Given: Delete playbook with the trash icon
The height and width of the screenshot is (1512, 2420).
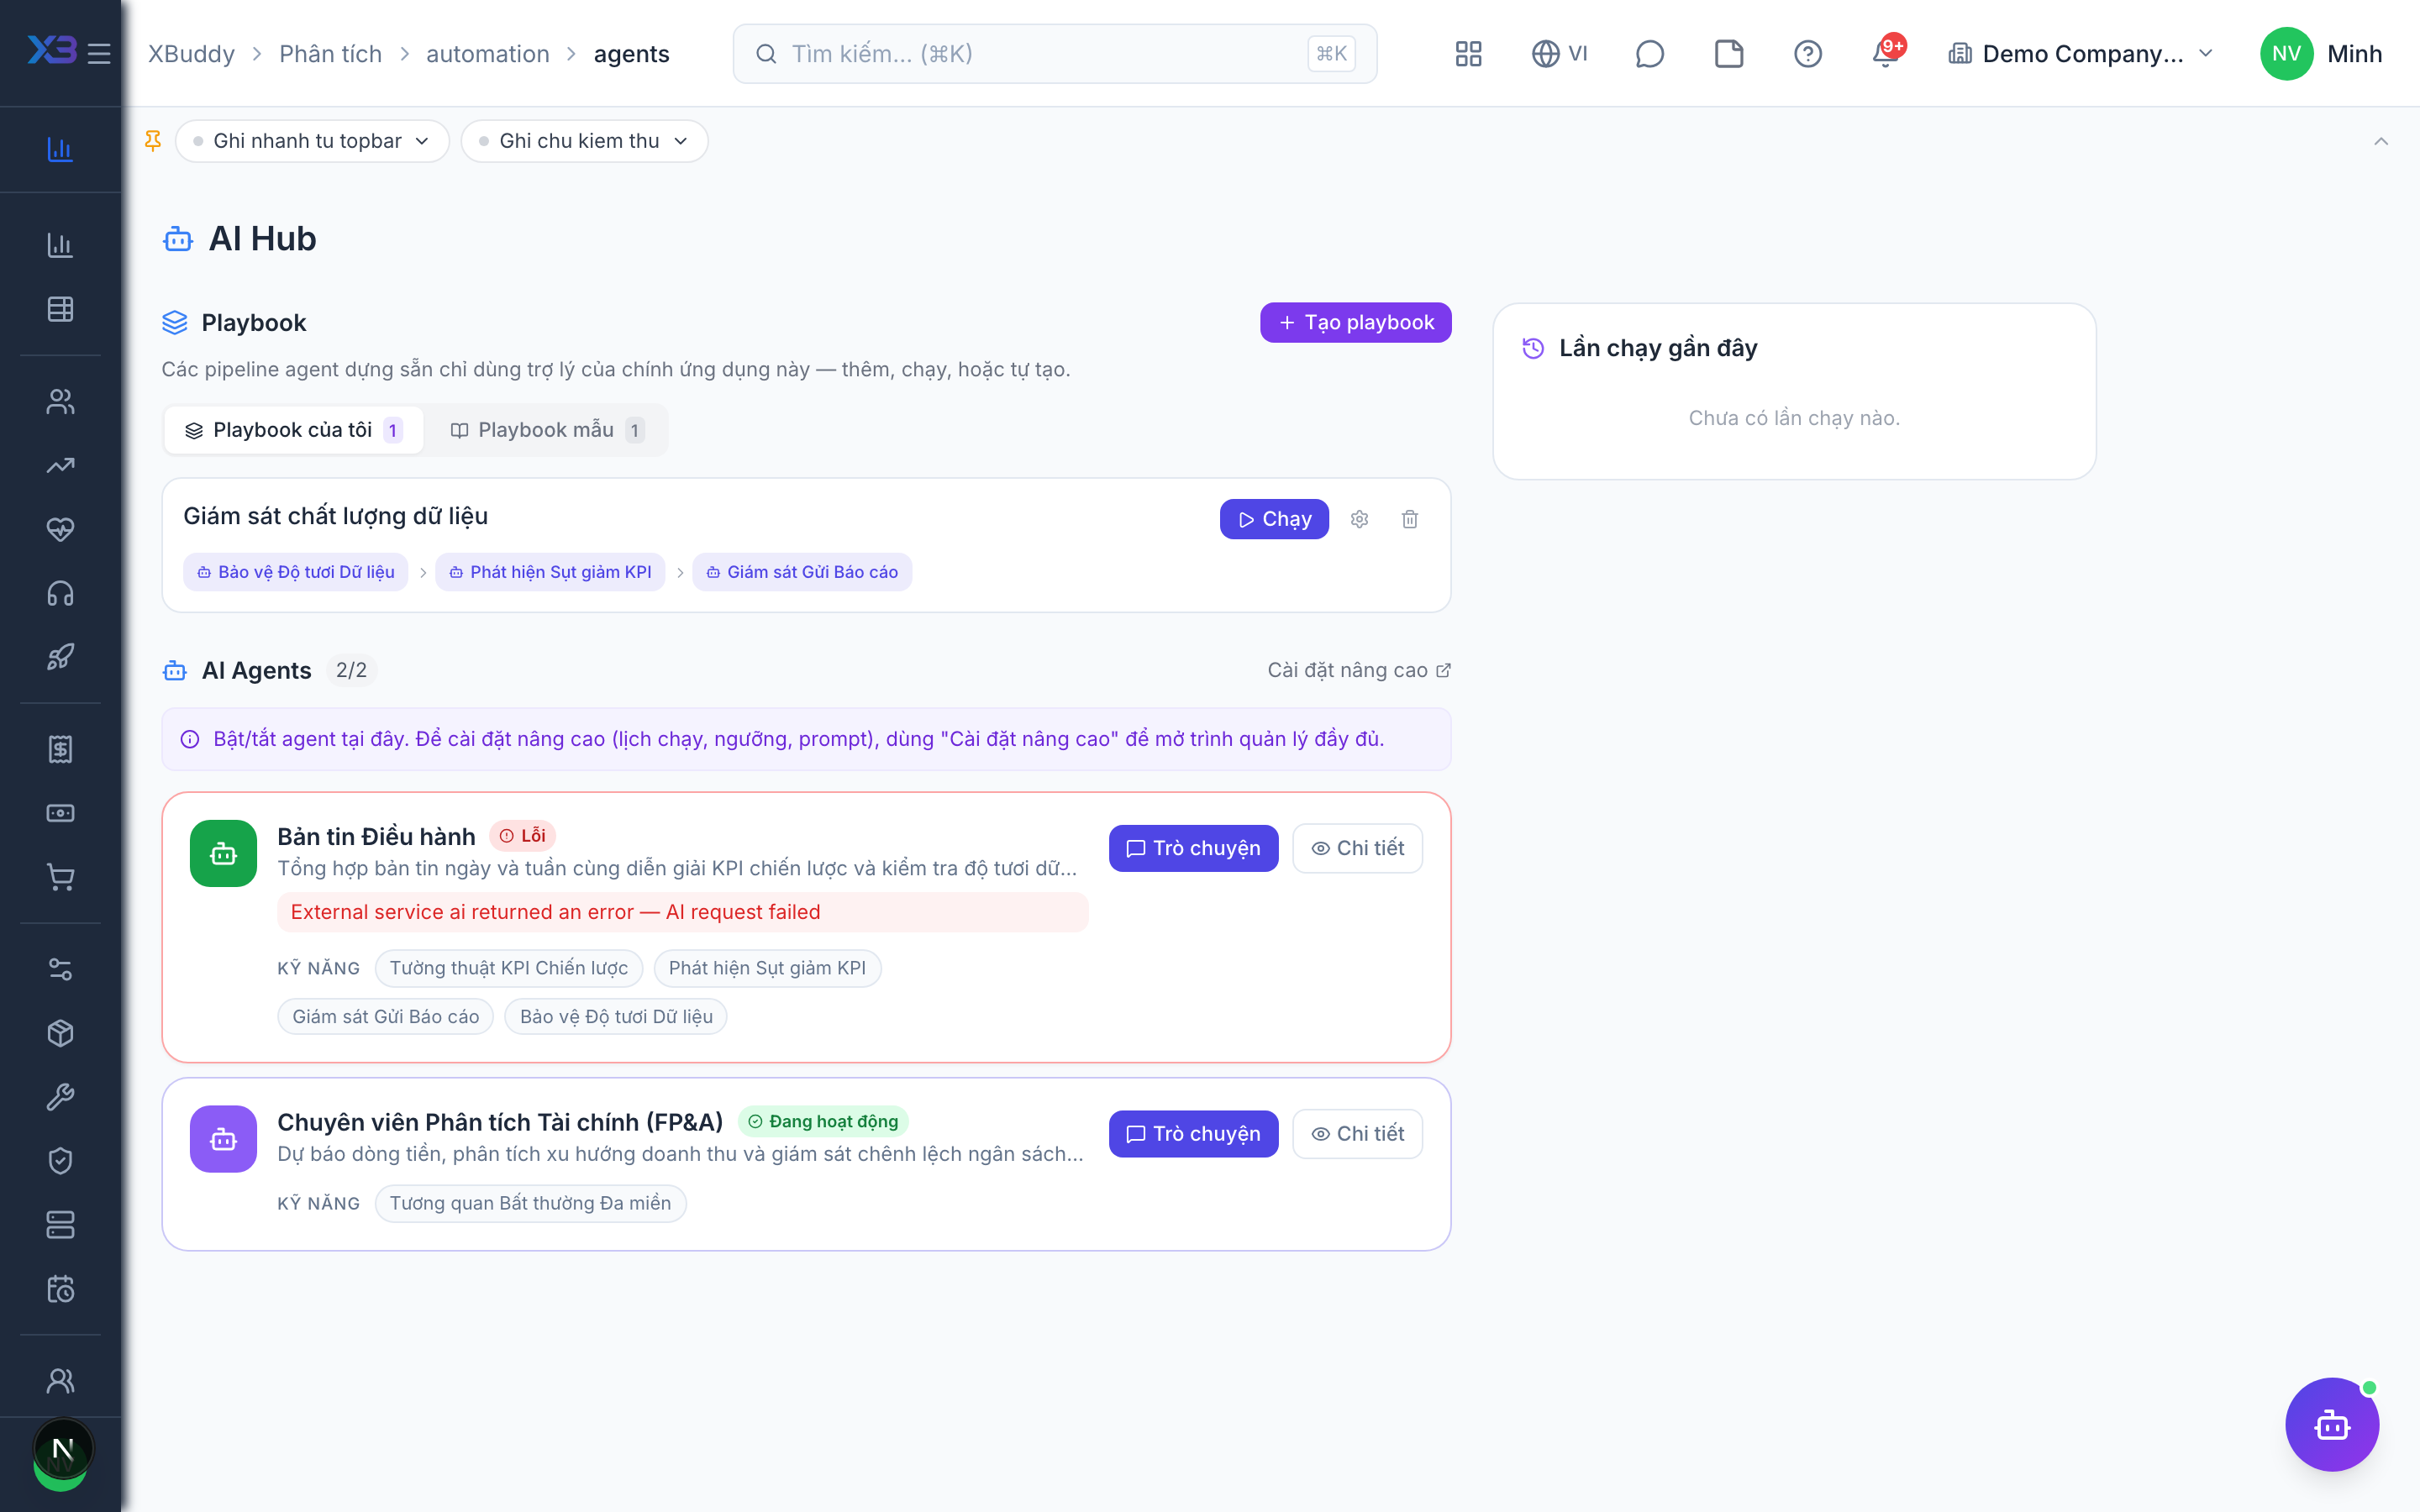Looking at the screenshot, I should [1409, 519].
